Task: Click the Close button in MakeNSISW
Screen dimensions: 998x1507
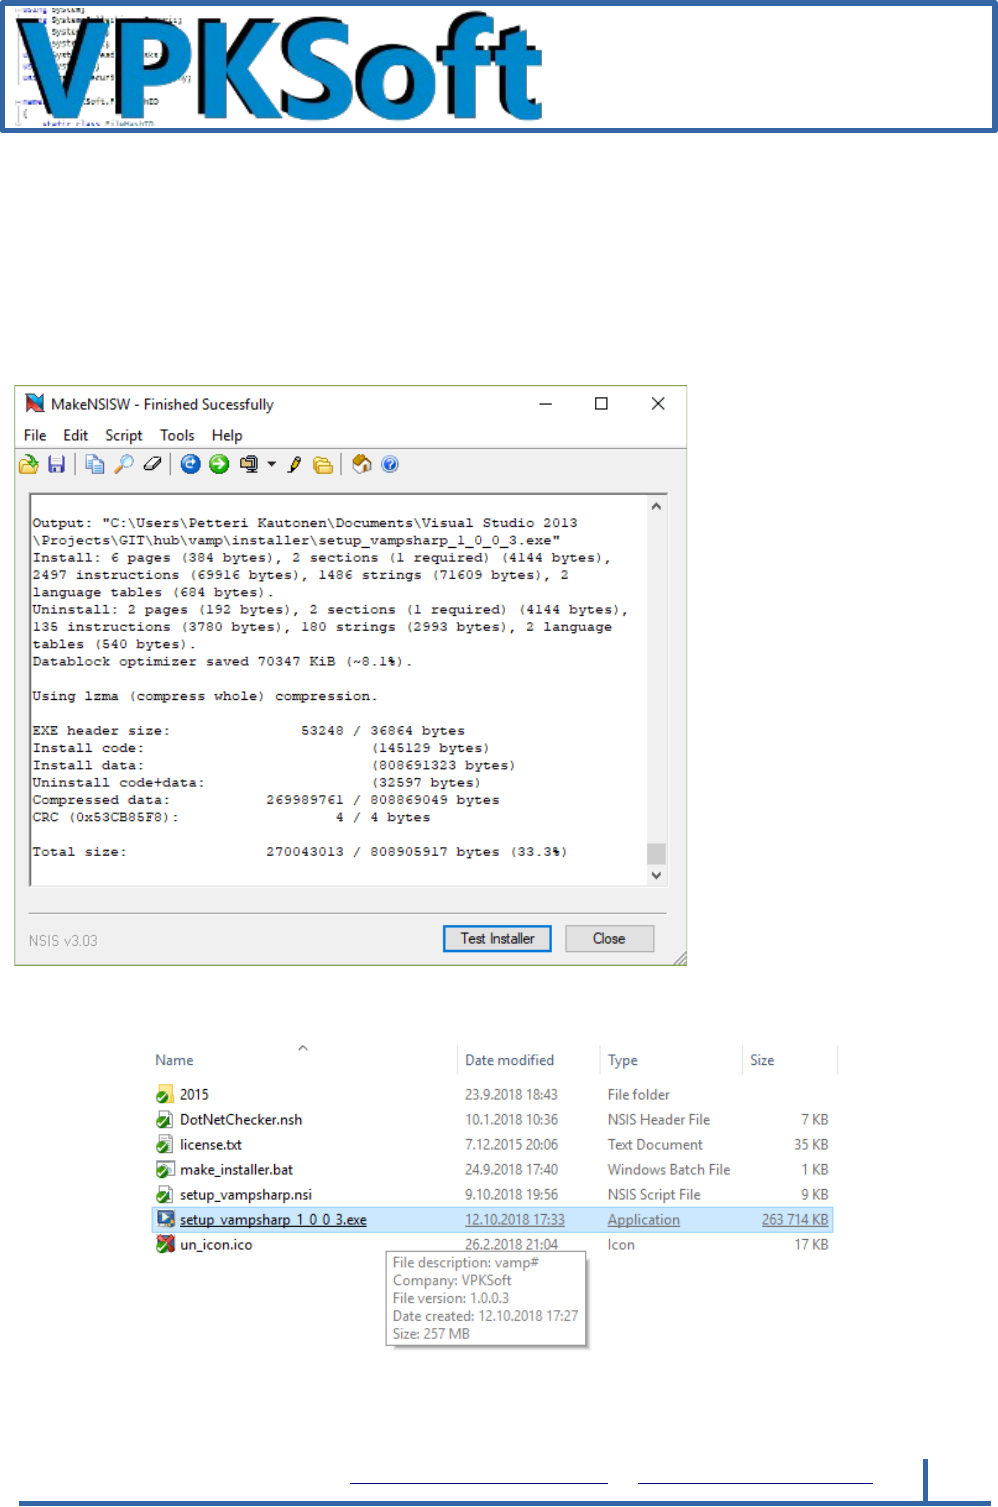Action: tap(609, 939)
